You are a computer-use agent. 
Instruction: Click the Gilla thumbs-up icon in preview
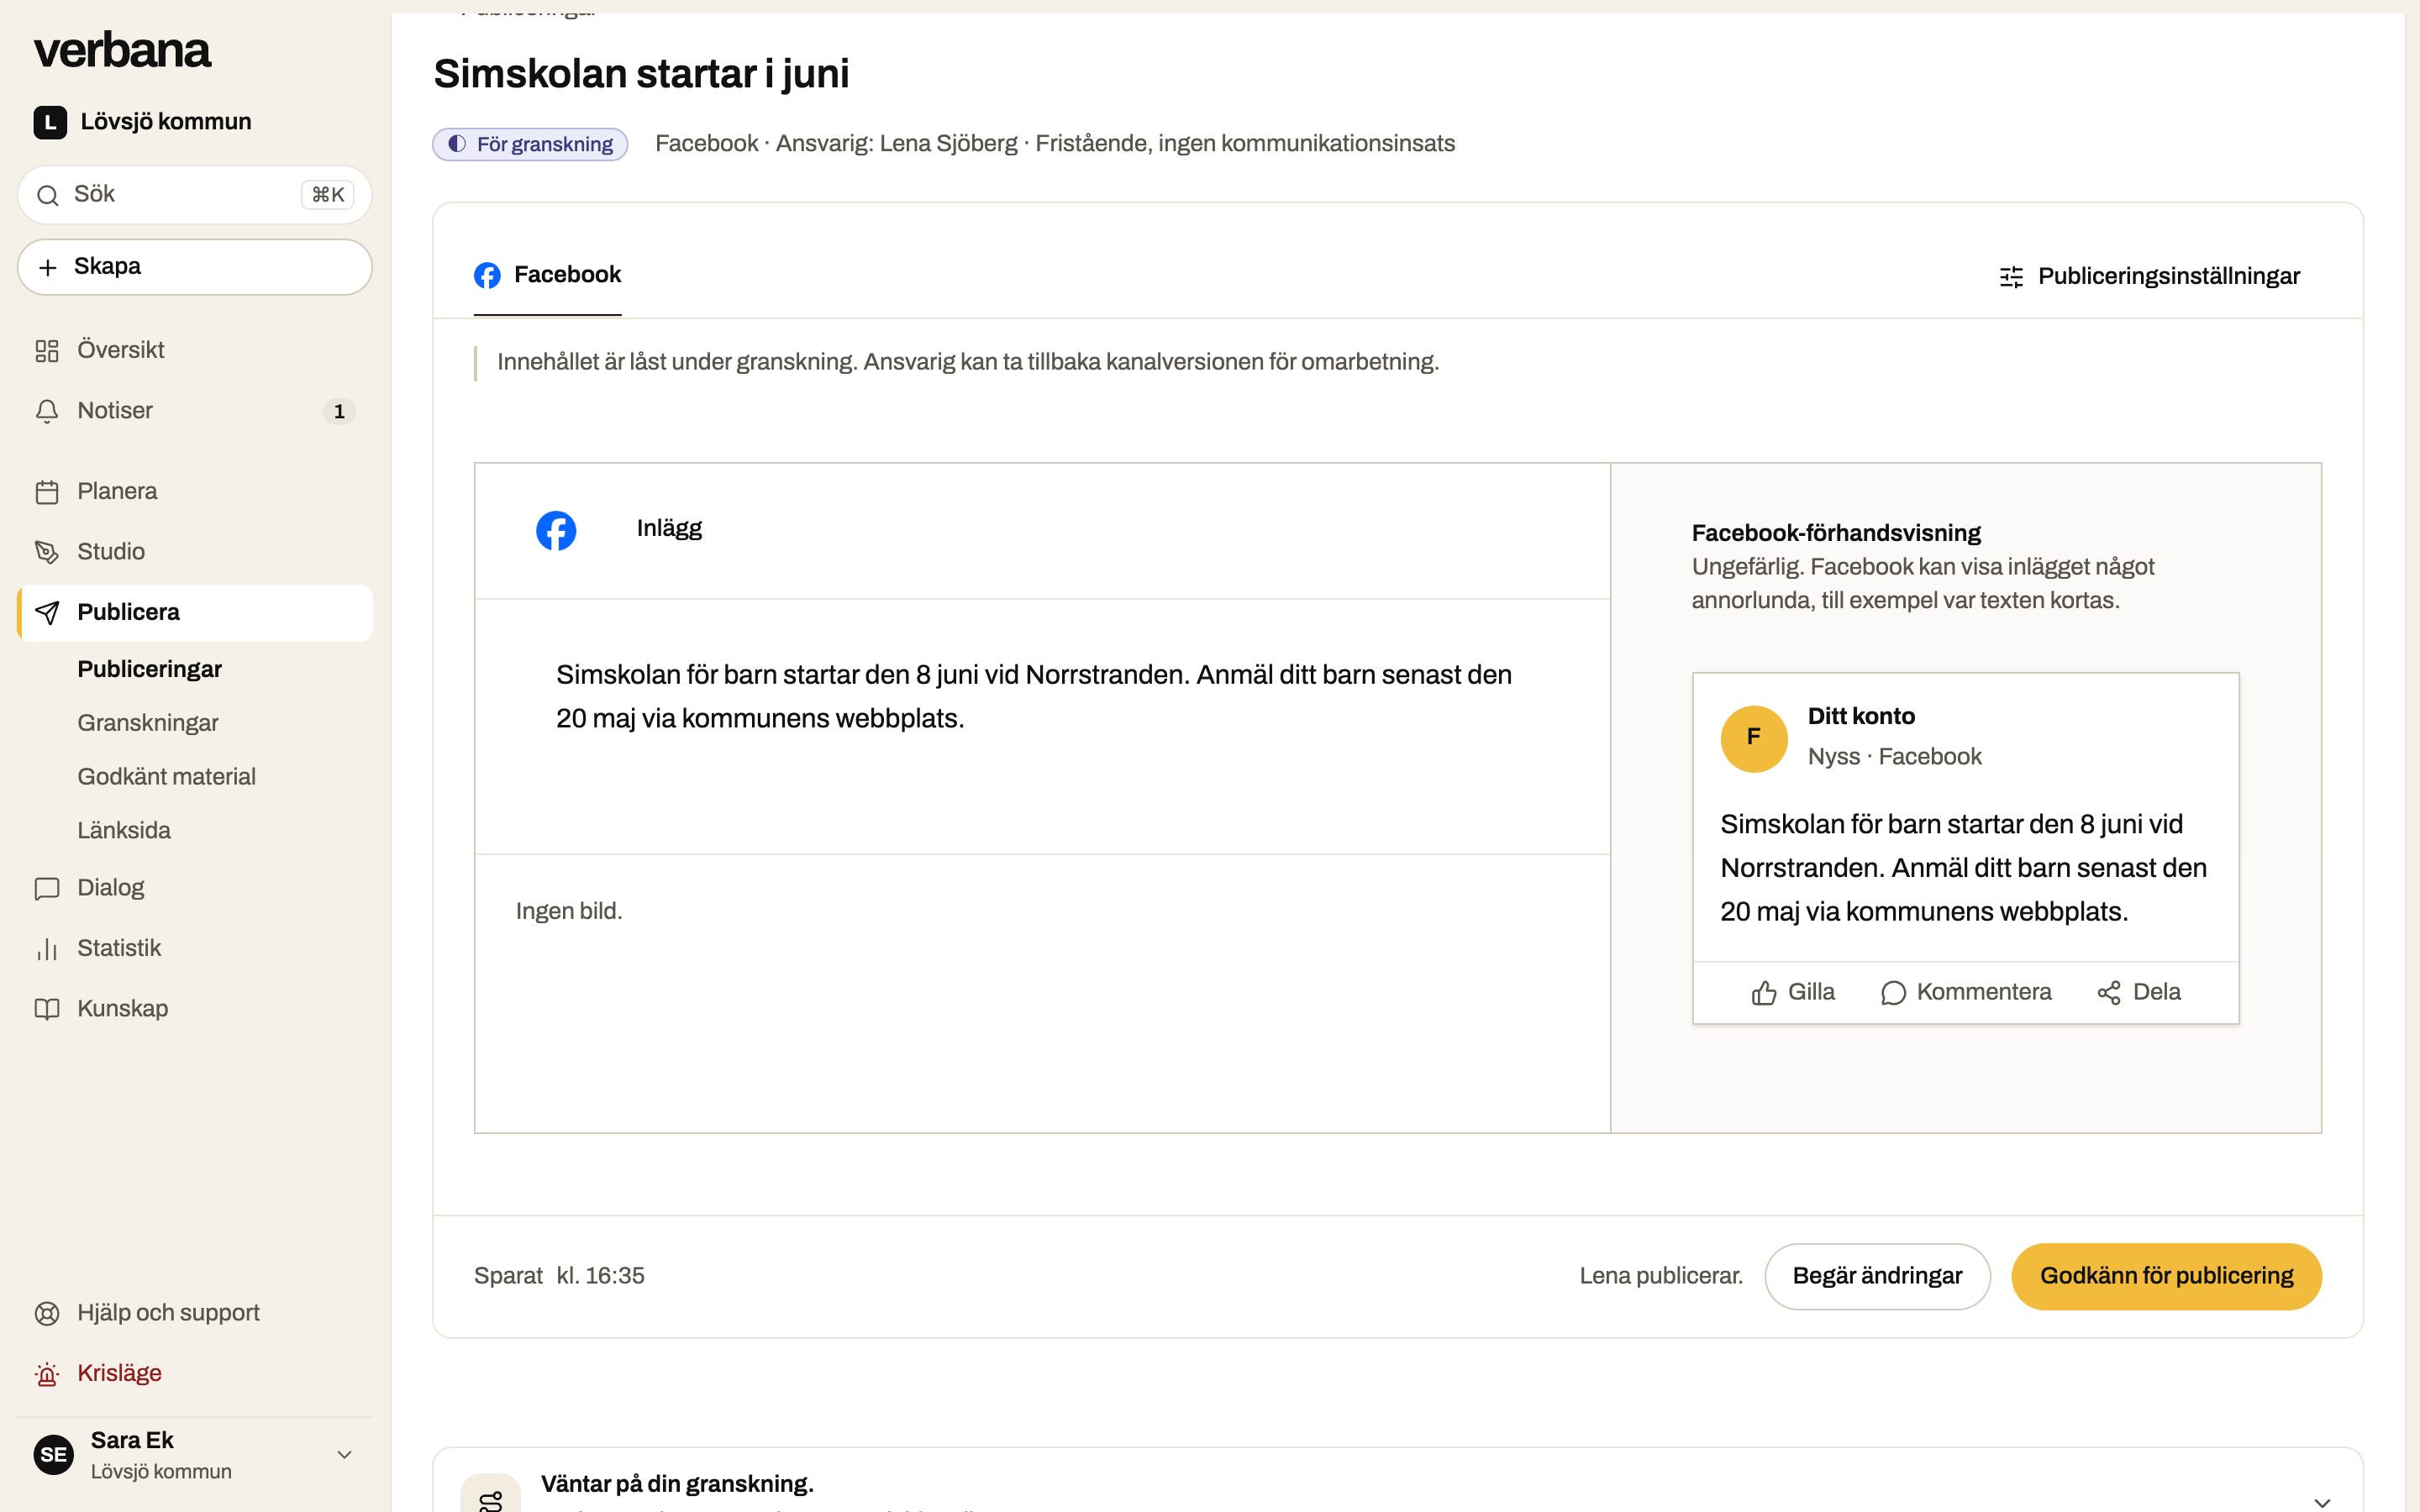click(1764, 993)
